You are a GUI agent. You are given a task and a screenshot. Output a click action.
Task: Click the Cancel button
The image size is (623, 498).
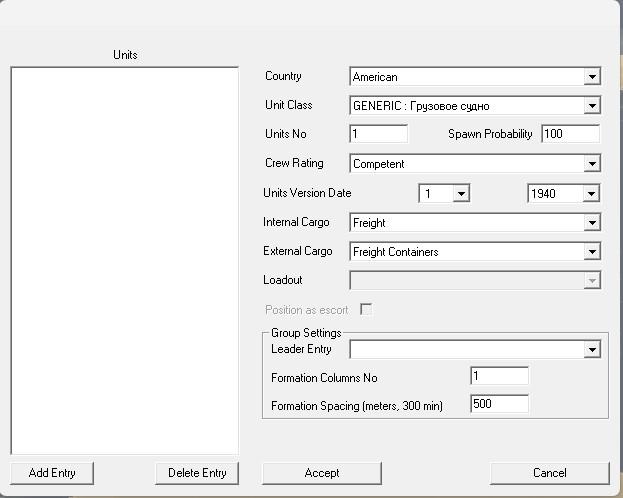pos(549,473)
